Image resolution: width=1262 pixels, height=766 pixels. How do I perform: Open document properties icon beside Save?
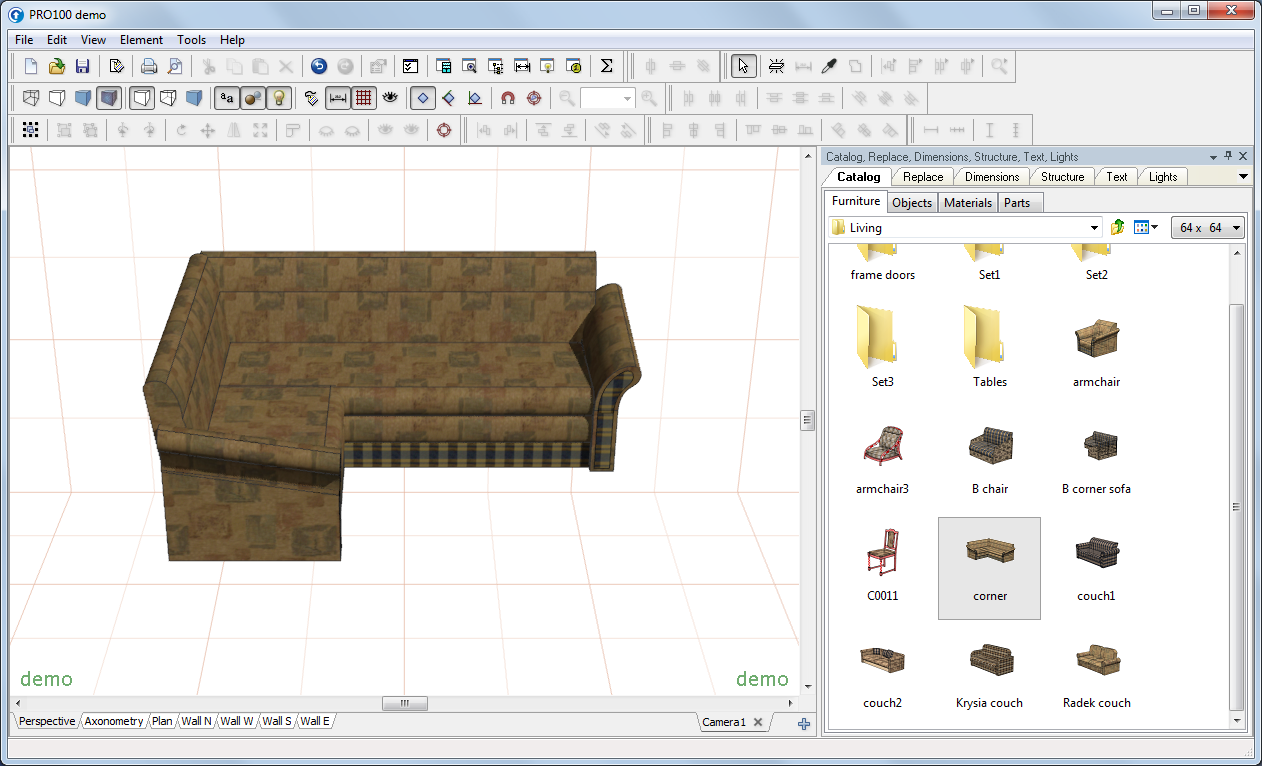click(x=116, y=67)
